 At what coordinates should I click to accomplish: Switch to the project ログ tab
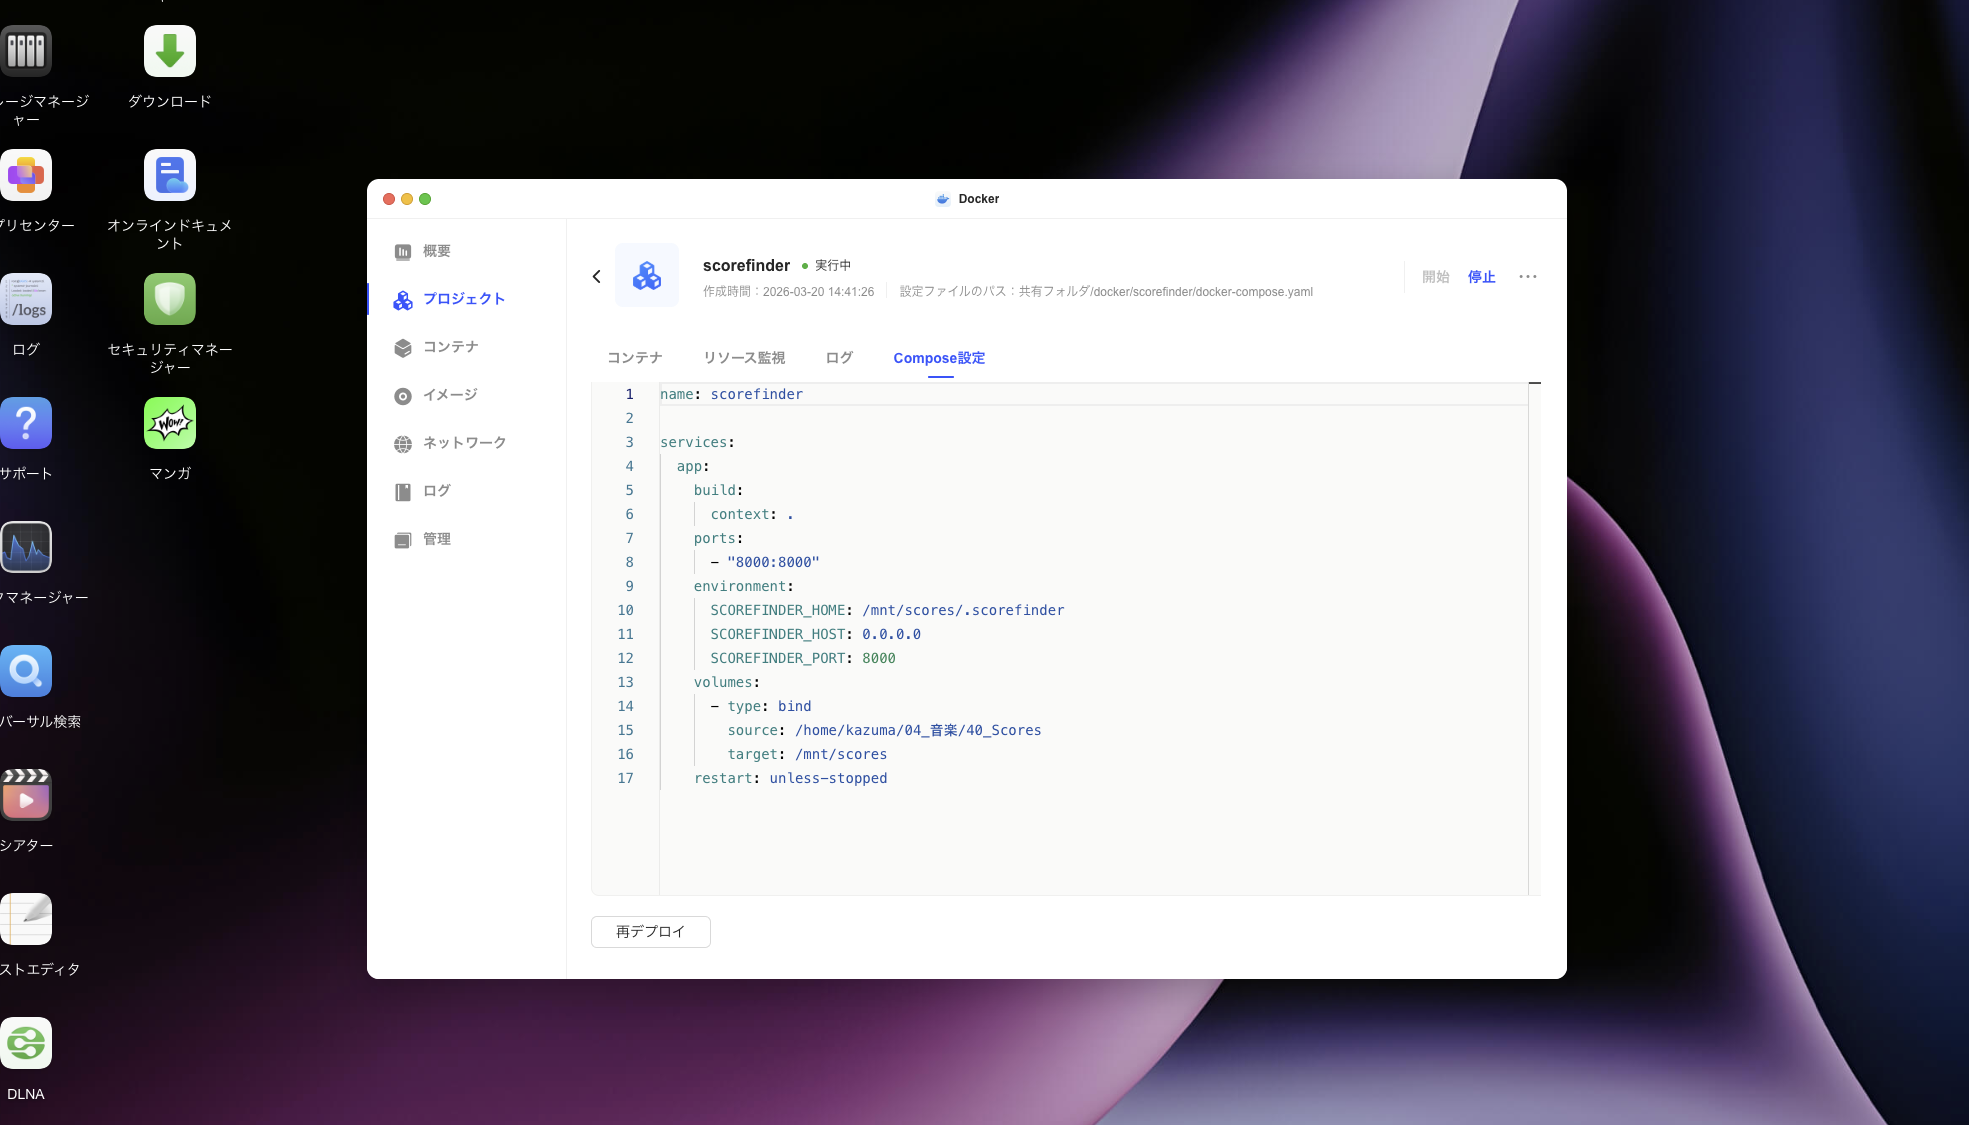pyautogui.click(x=838, y=358)
